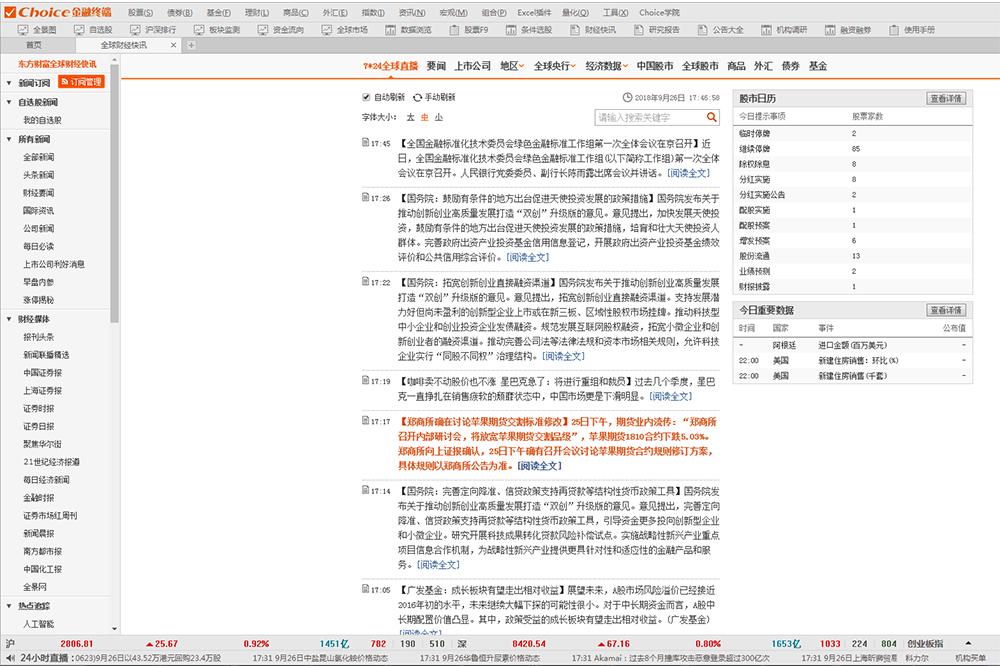Click the magnifier search icon
Screen dimensions: 1000x666
[x=711, y=117]
